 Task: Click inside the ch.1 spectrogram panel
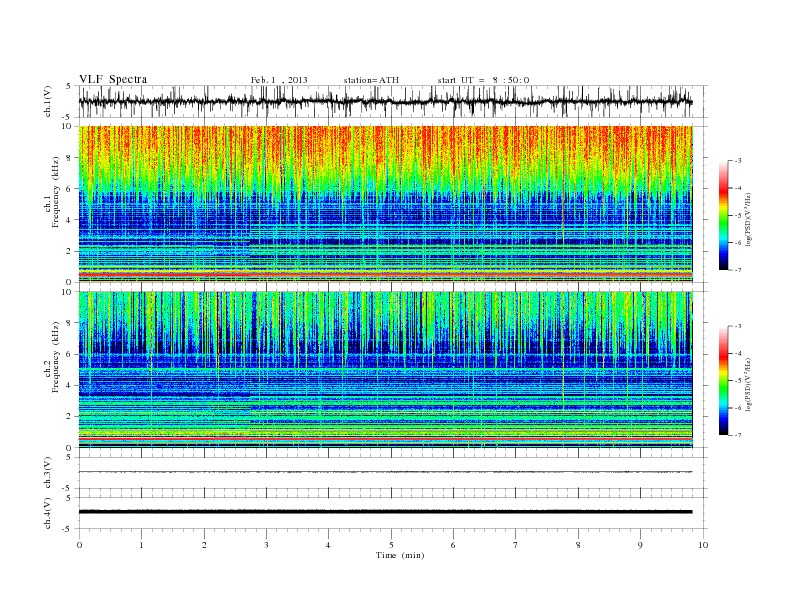[x=386, y=204]
